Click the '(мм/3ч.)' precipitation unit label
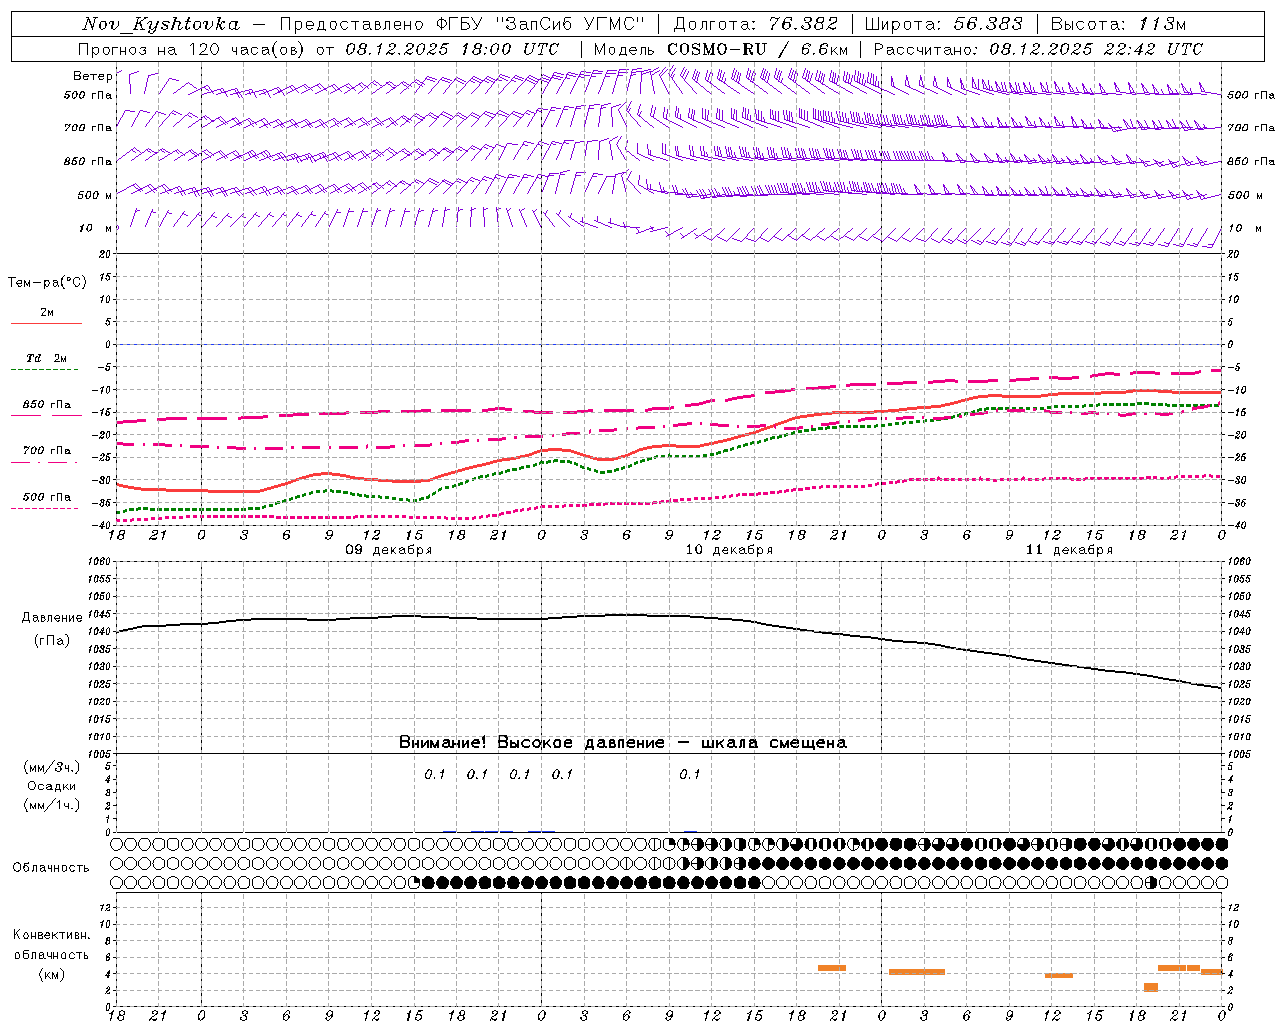1280x1024 pixels. (x=52, y=767)
